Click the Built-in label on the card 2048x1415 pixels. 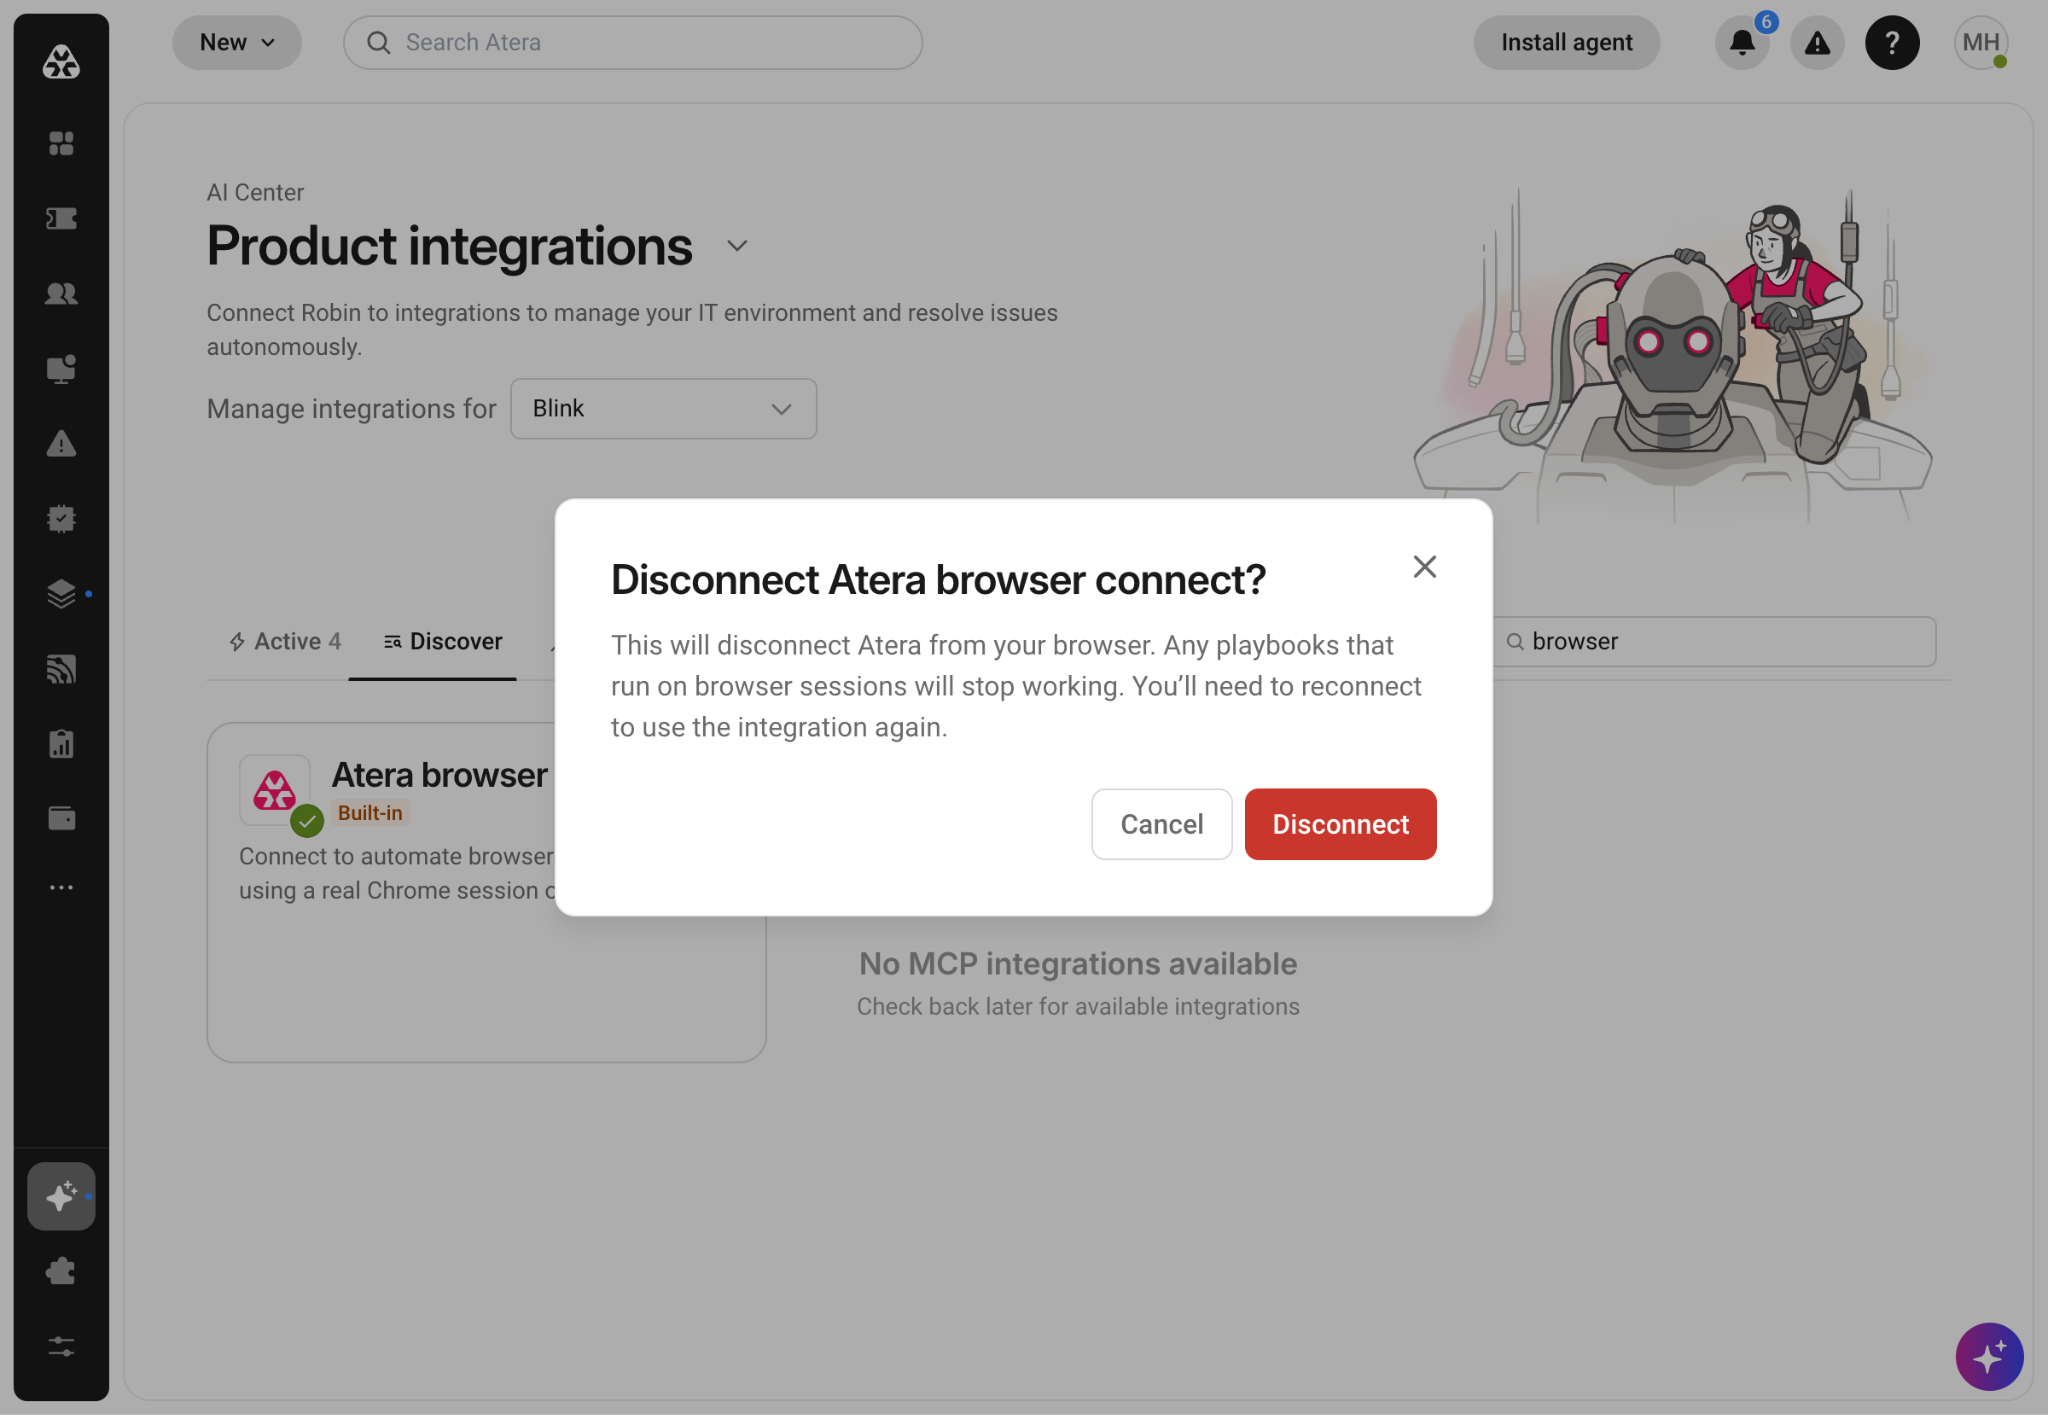pyautogui.click(x=370, y=813)
